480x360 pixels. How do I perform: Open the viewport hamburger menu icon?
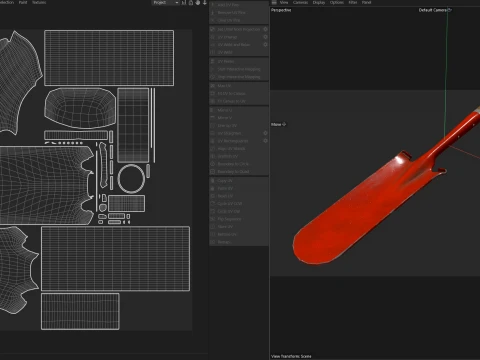(x=274, y=2)
